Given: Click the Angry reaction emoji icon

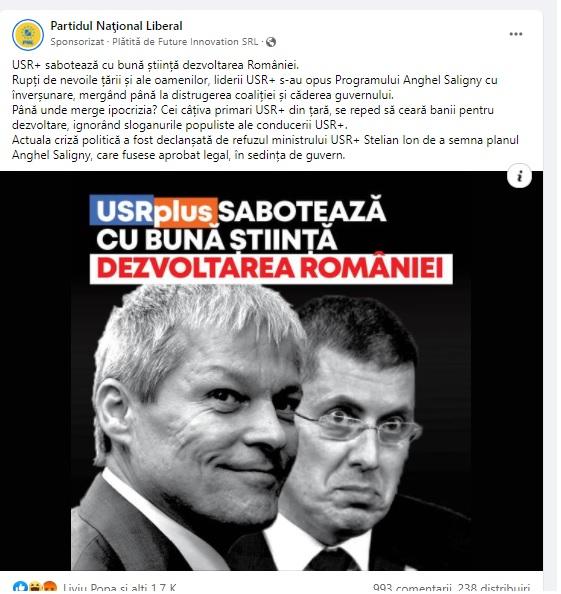Looking at the screenshot, I should [x=50, y=588].
